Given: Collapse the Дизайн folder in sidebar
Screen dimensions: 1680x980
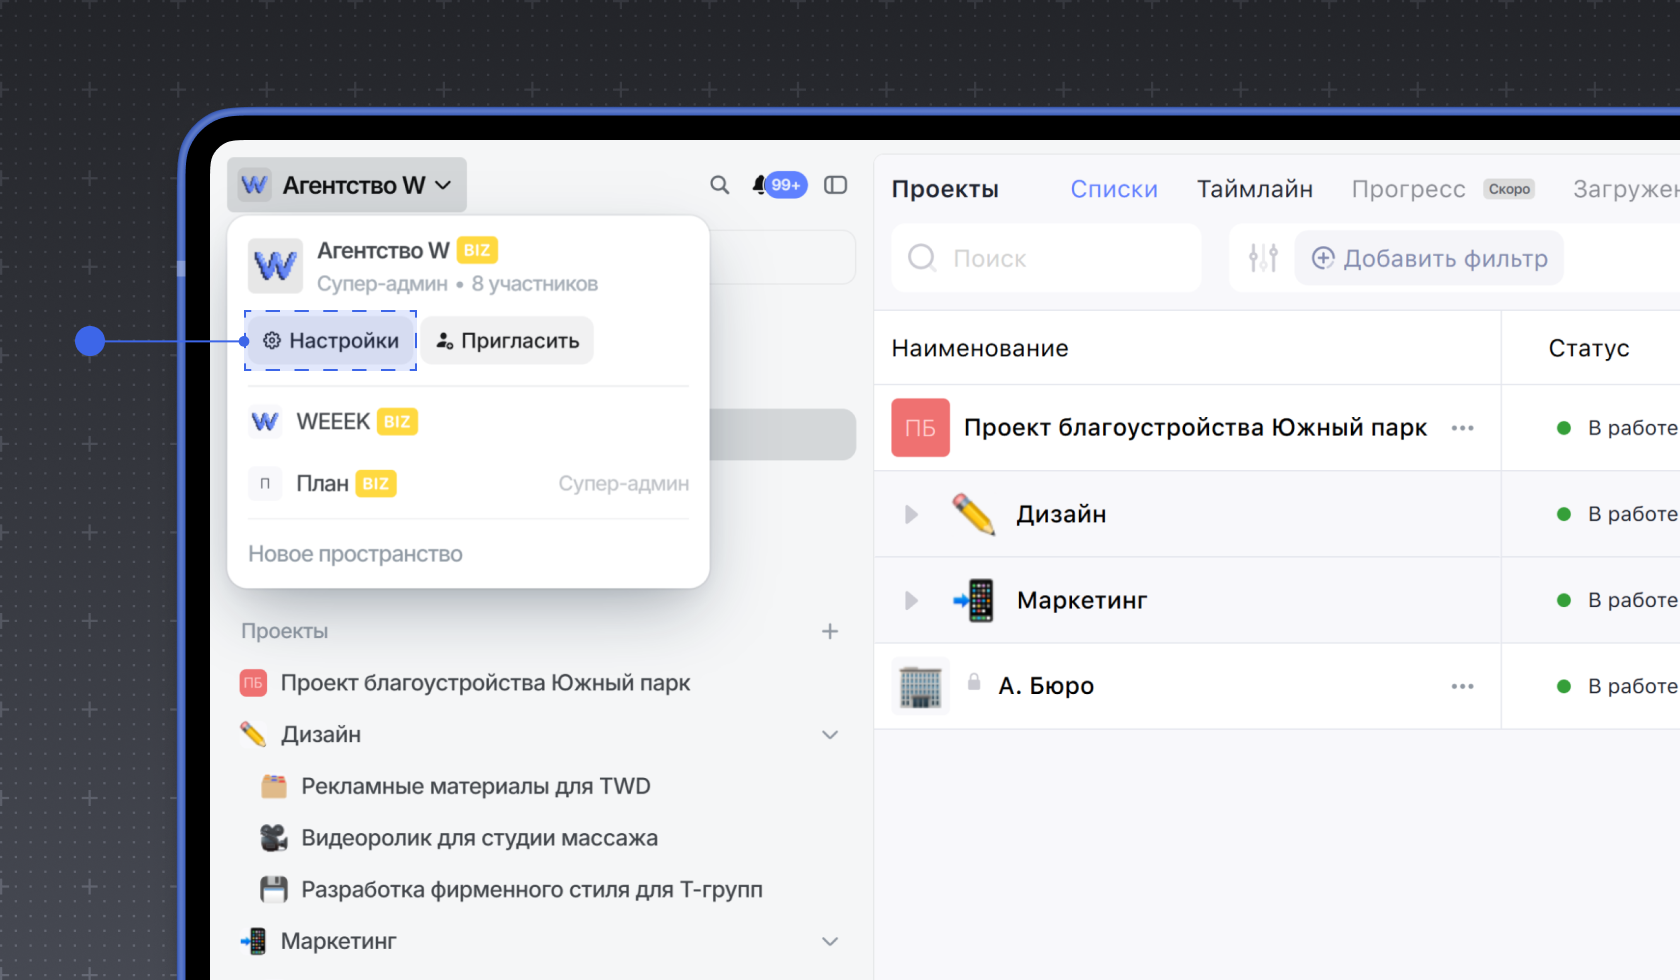Looking at the screenshot, I should pyautogui.click(x=829, y=735).
